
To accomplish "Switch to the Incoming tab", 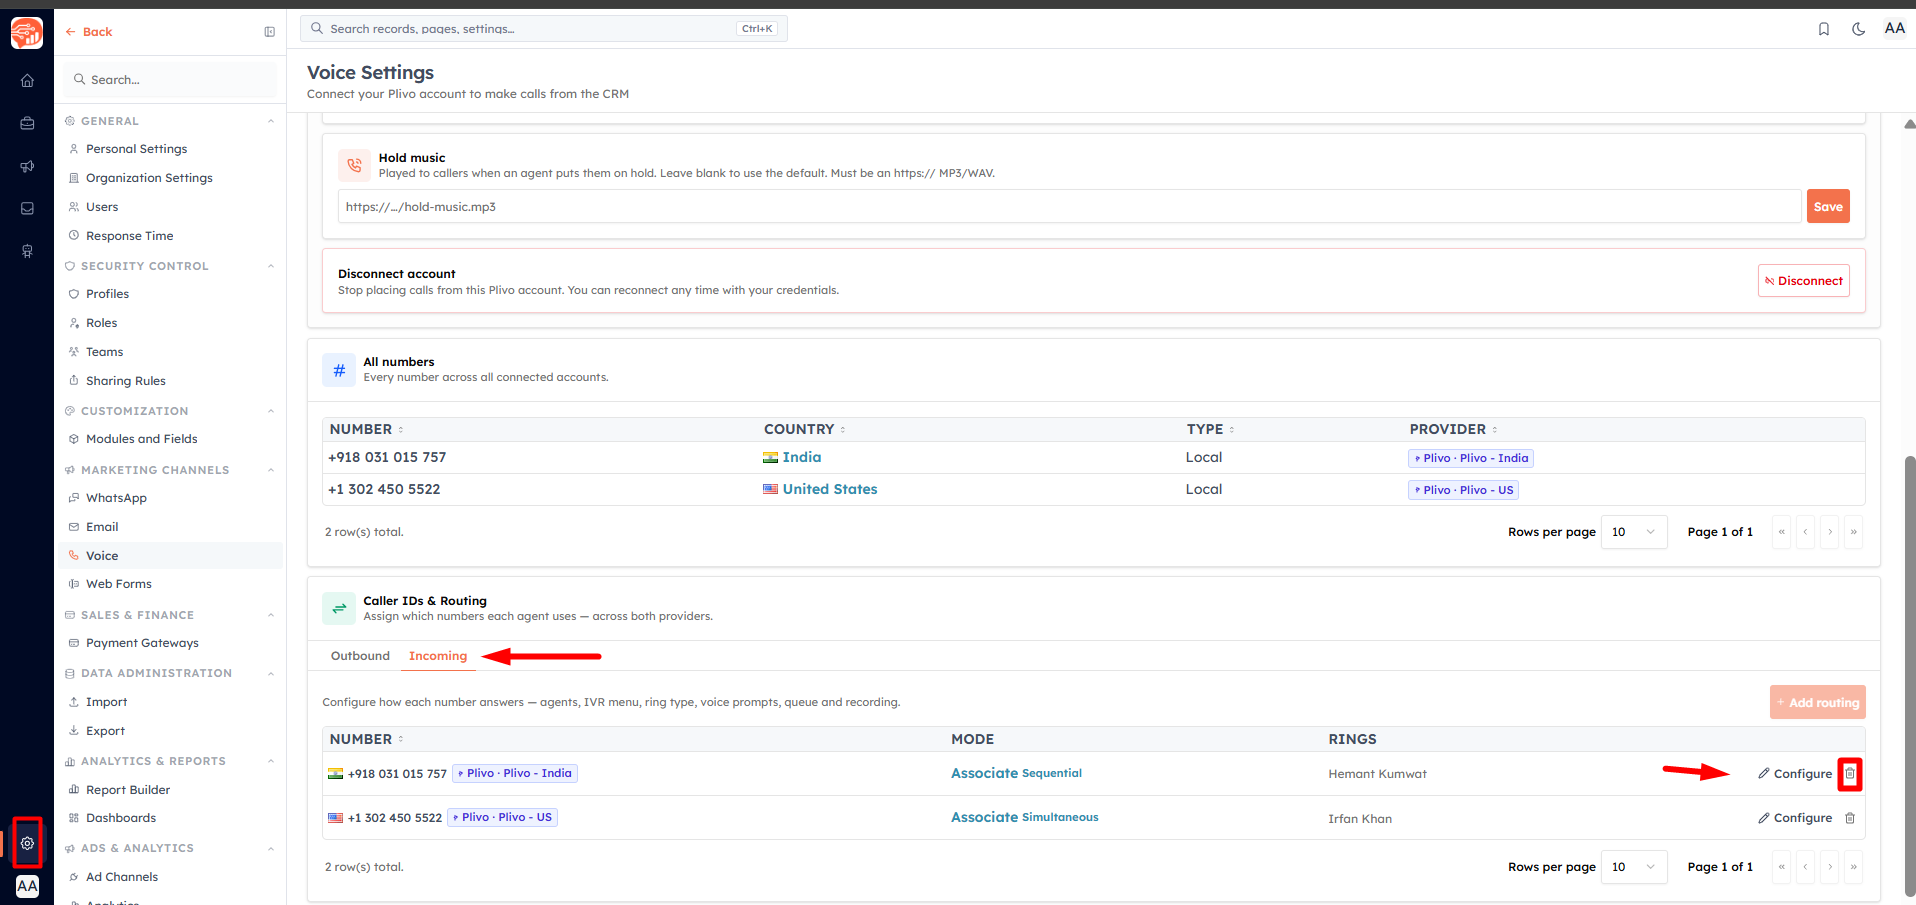I will click(438, 656).
